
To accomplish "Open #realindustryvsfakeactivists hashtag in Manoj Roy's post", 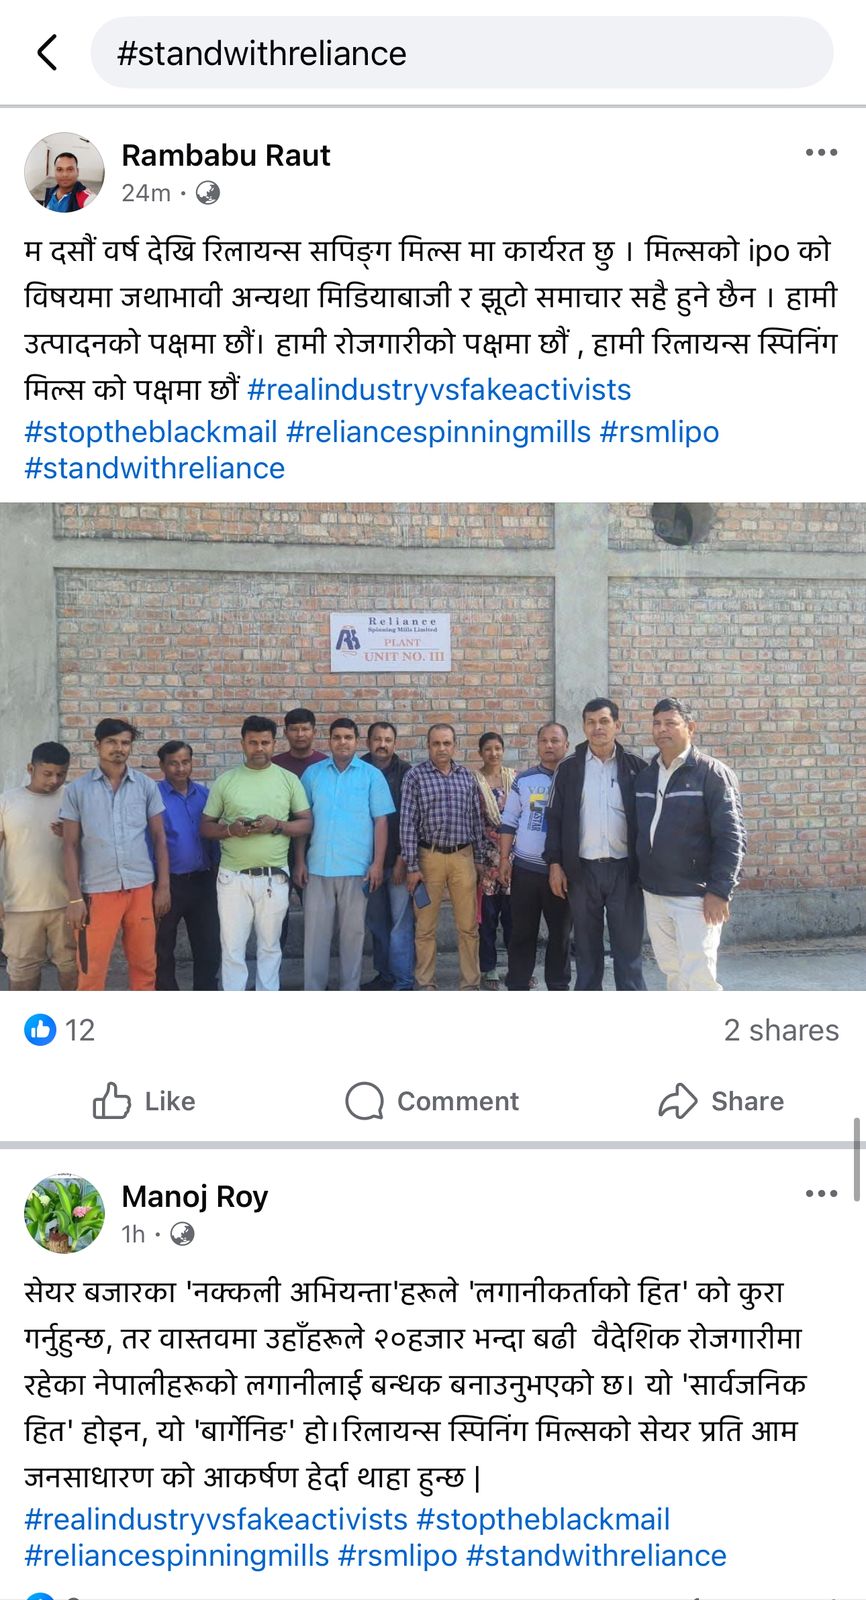I will tap(216, 1519).
